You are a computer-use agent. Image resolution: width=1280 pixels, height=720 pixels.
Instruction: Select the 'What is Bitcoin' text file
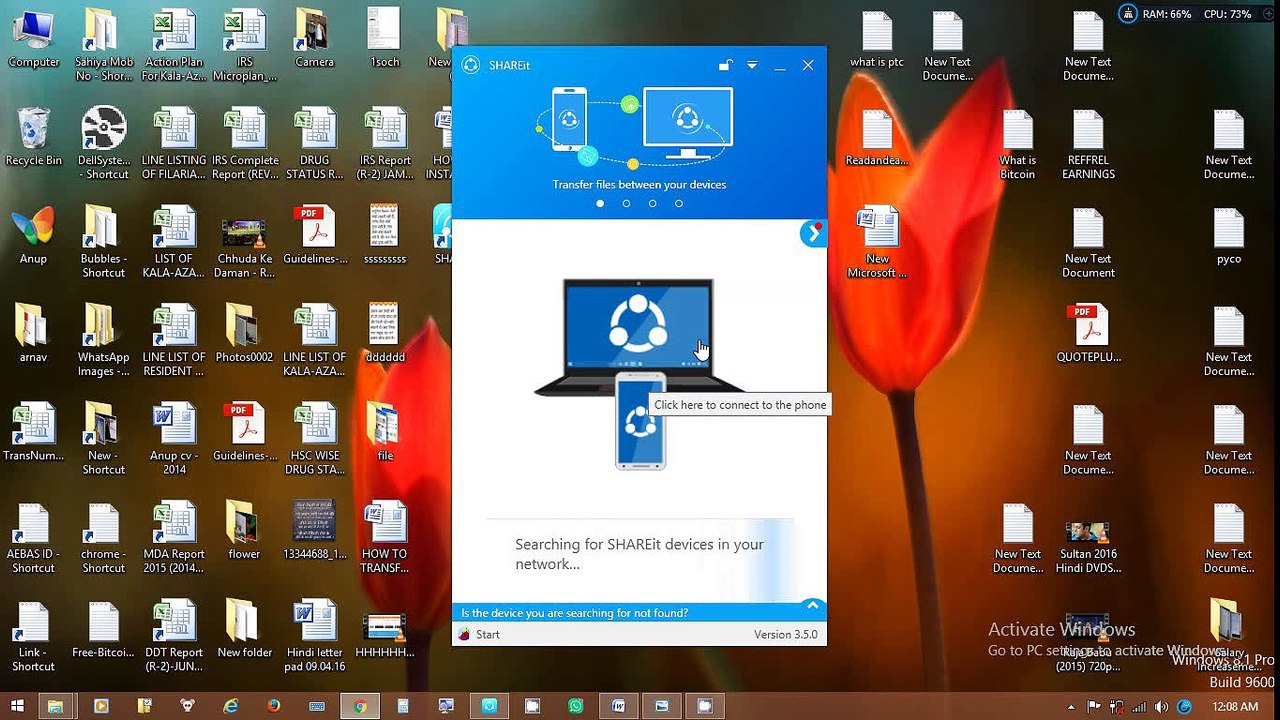(x=1018, y=144)
